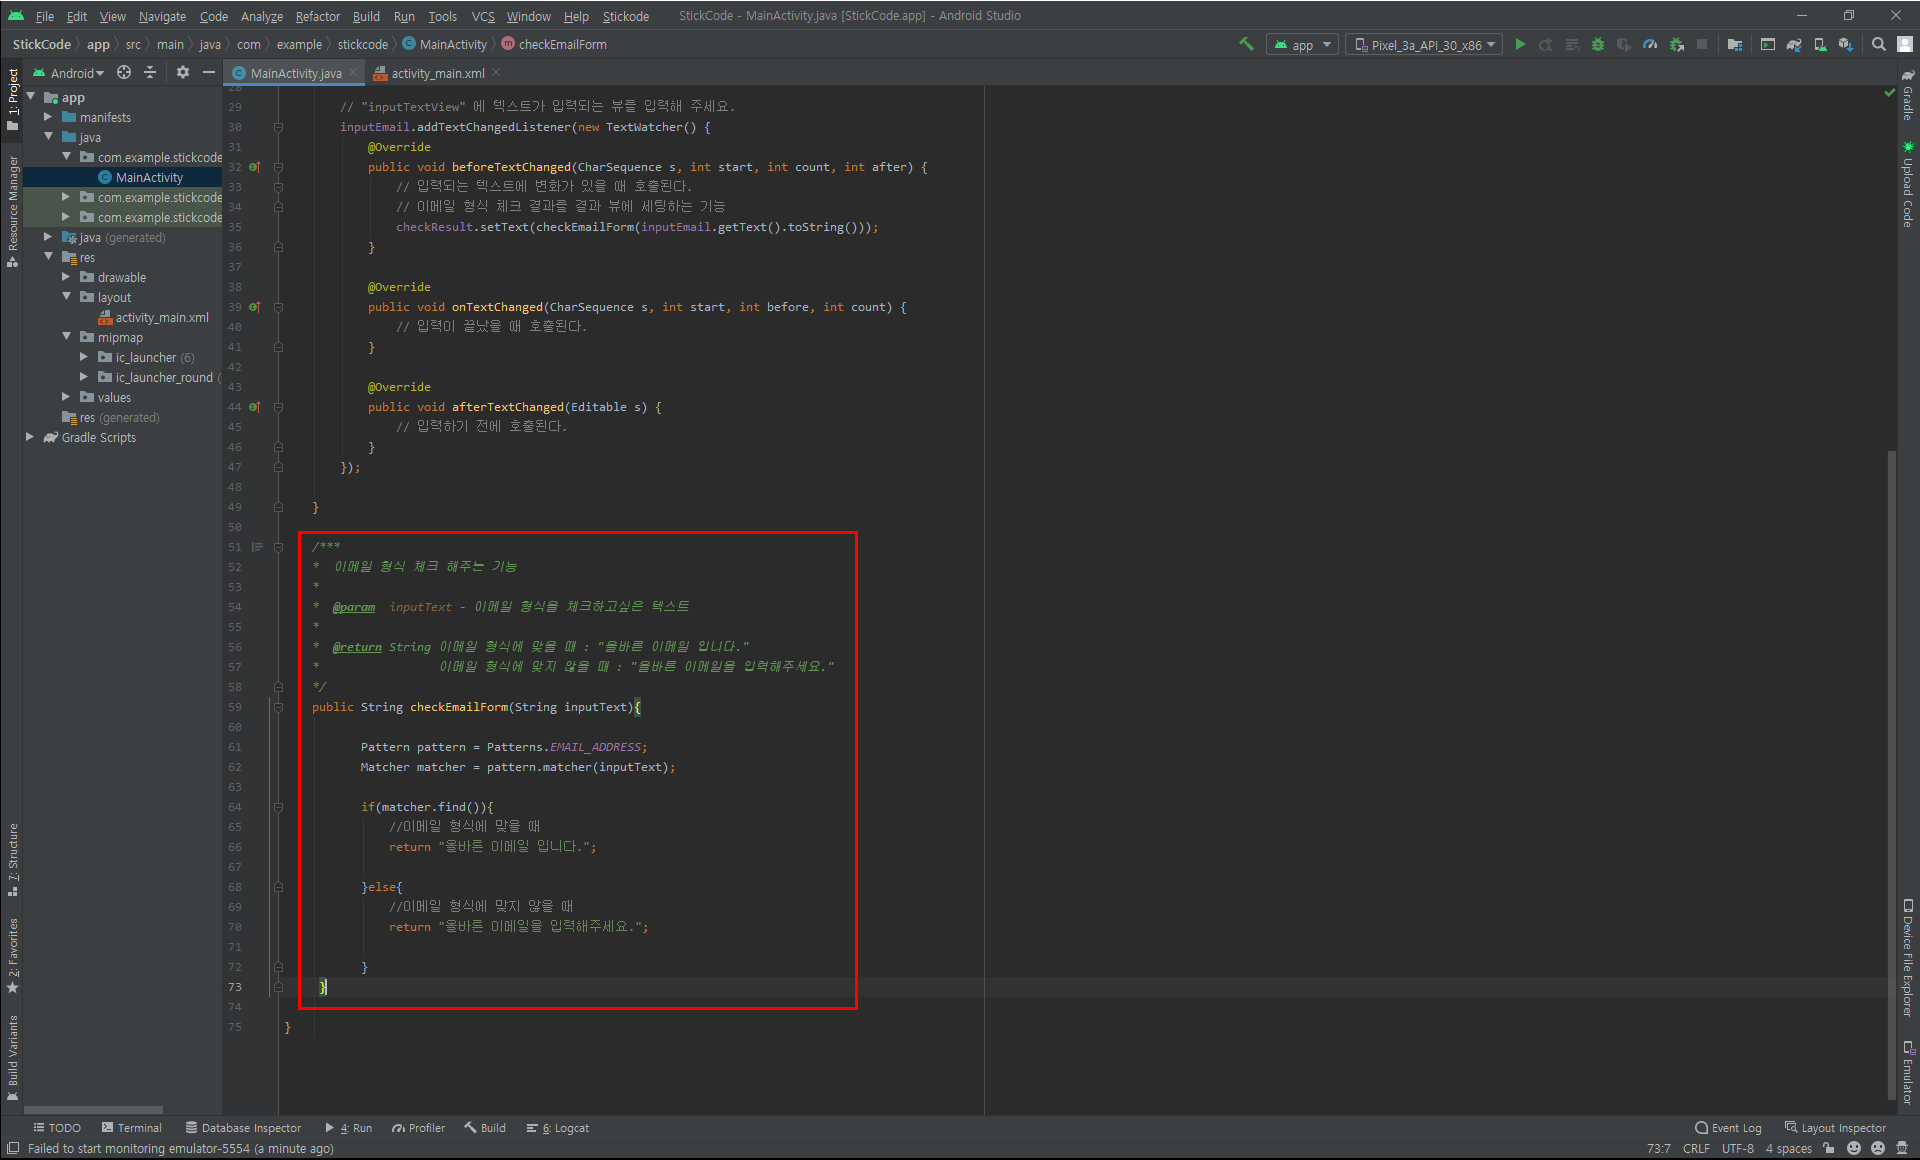Screen dimensions: 1920x1160
Task: Open project panel settings gear
Action: pyautogui.click(x=182, y=72)
